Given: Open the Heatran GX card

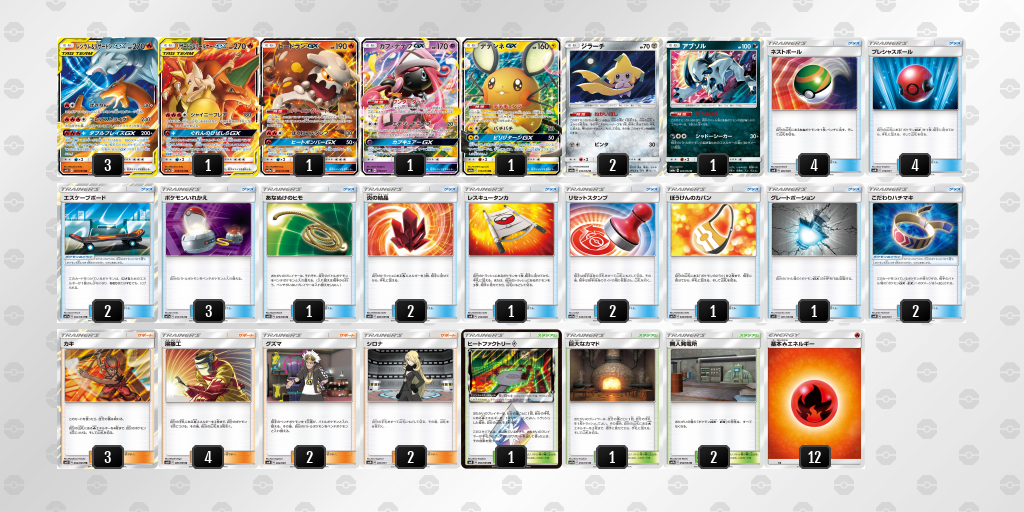Looking at the screenshot, I should tap(310, 106).
